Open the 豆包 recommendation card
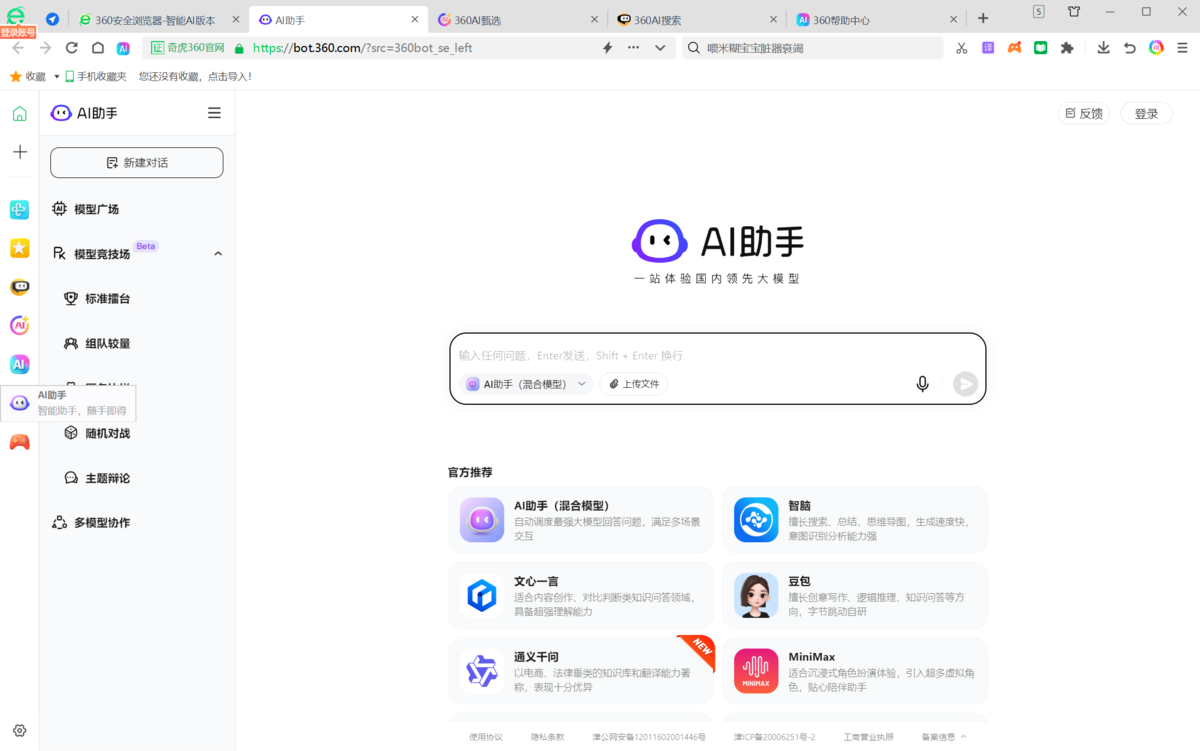This screenshot has height=751, width=1200. click(x=855, y=595)
